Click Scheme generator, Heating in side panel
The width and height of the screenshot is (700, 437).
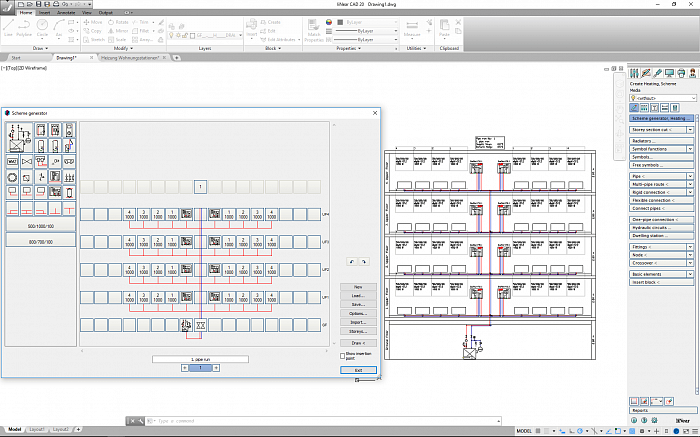[661, 118]
